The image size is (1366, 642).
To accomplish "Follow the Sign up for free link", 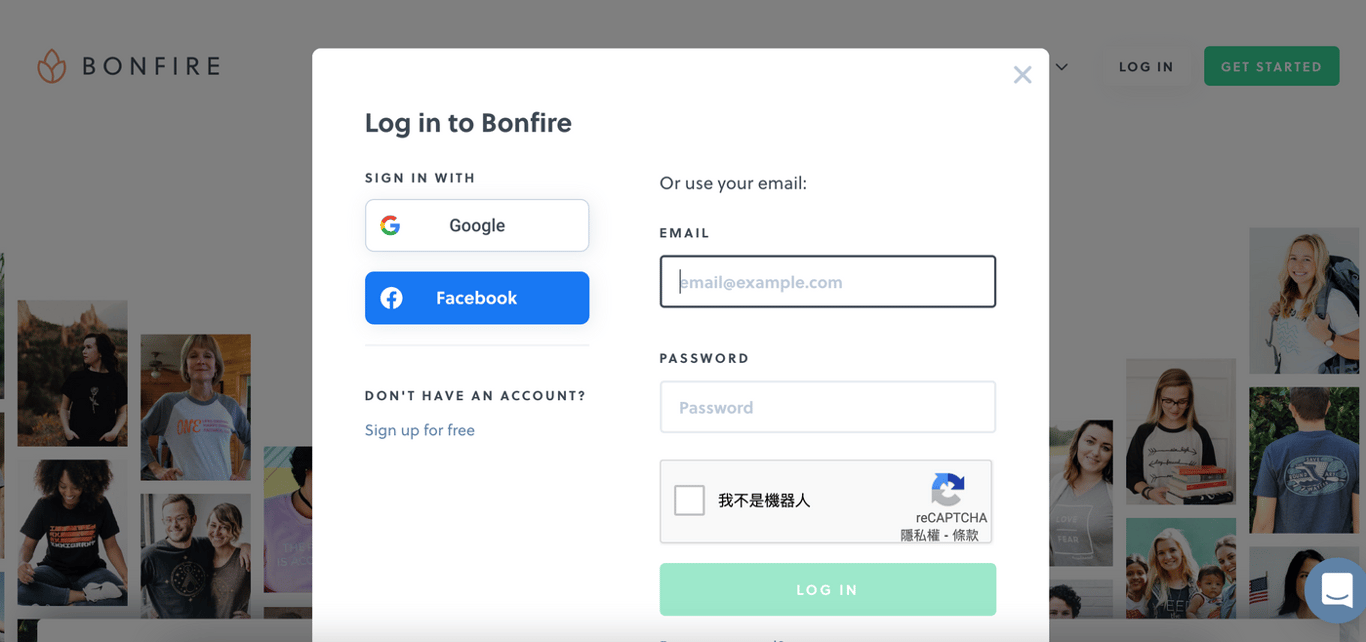I will coord(420,430).
